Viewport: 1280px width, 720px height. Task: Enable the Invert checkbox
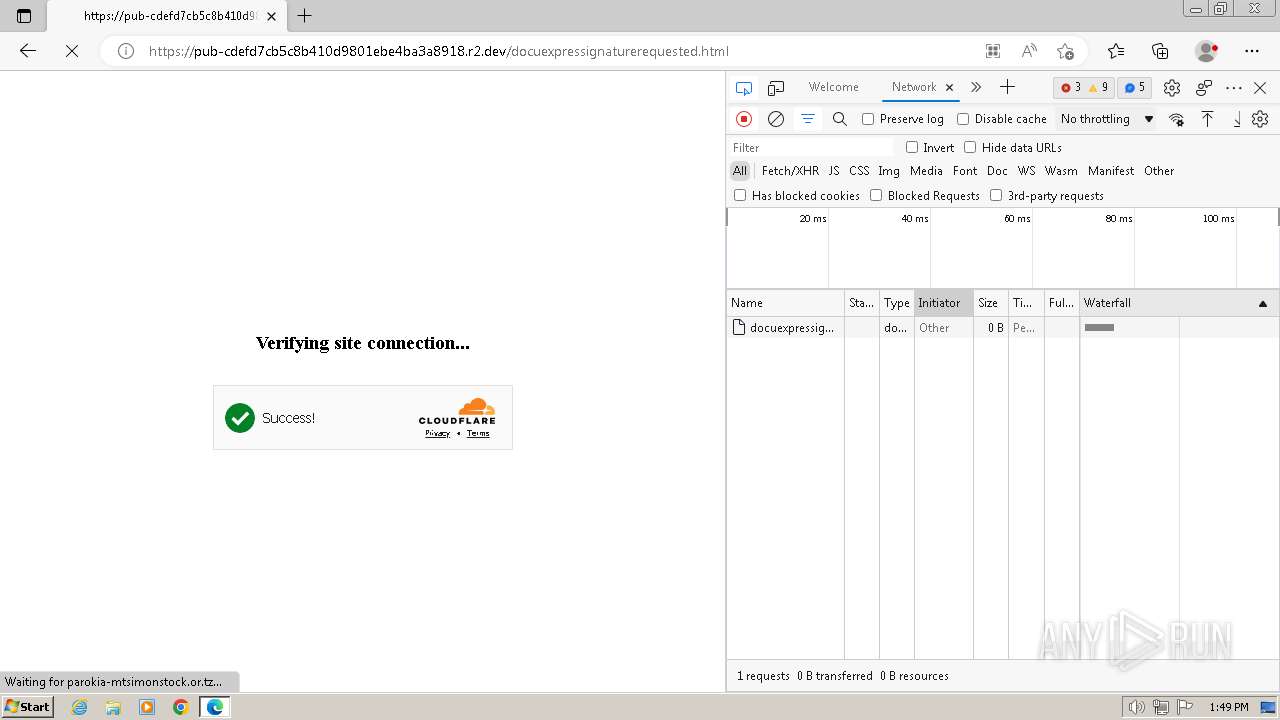(x=912, y=147)
